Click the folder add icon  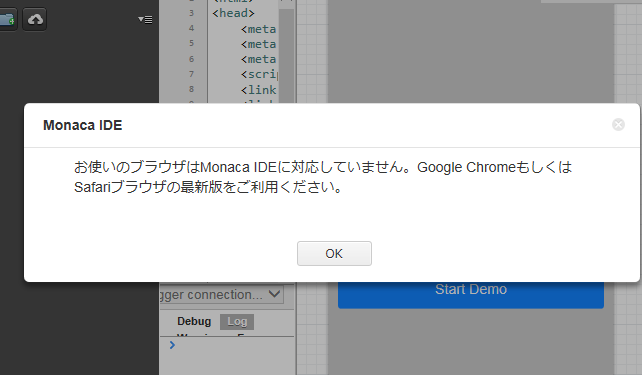(x=7, y=19)
